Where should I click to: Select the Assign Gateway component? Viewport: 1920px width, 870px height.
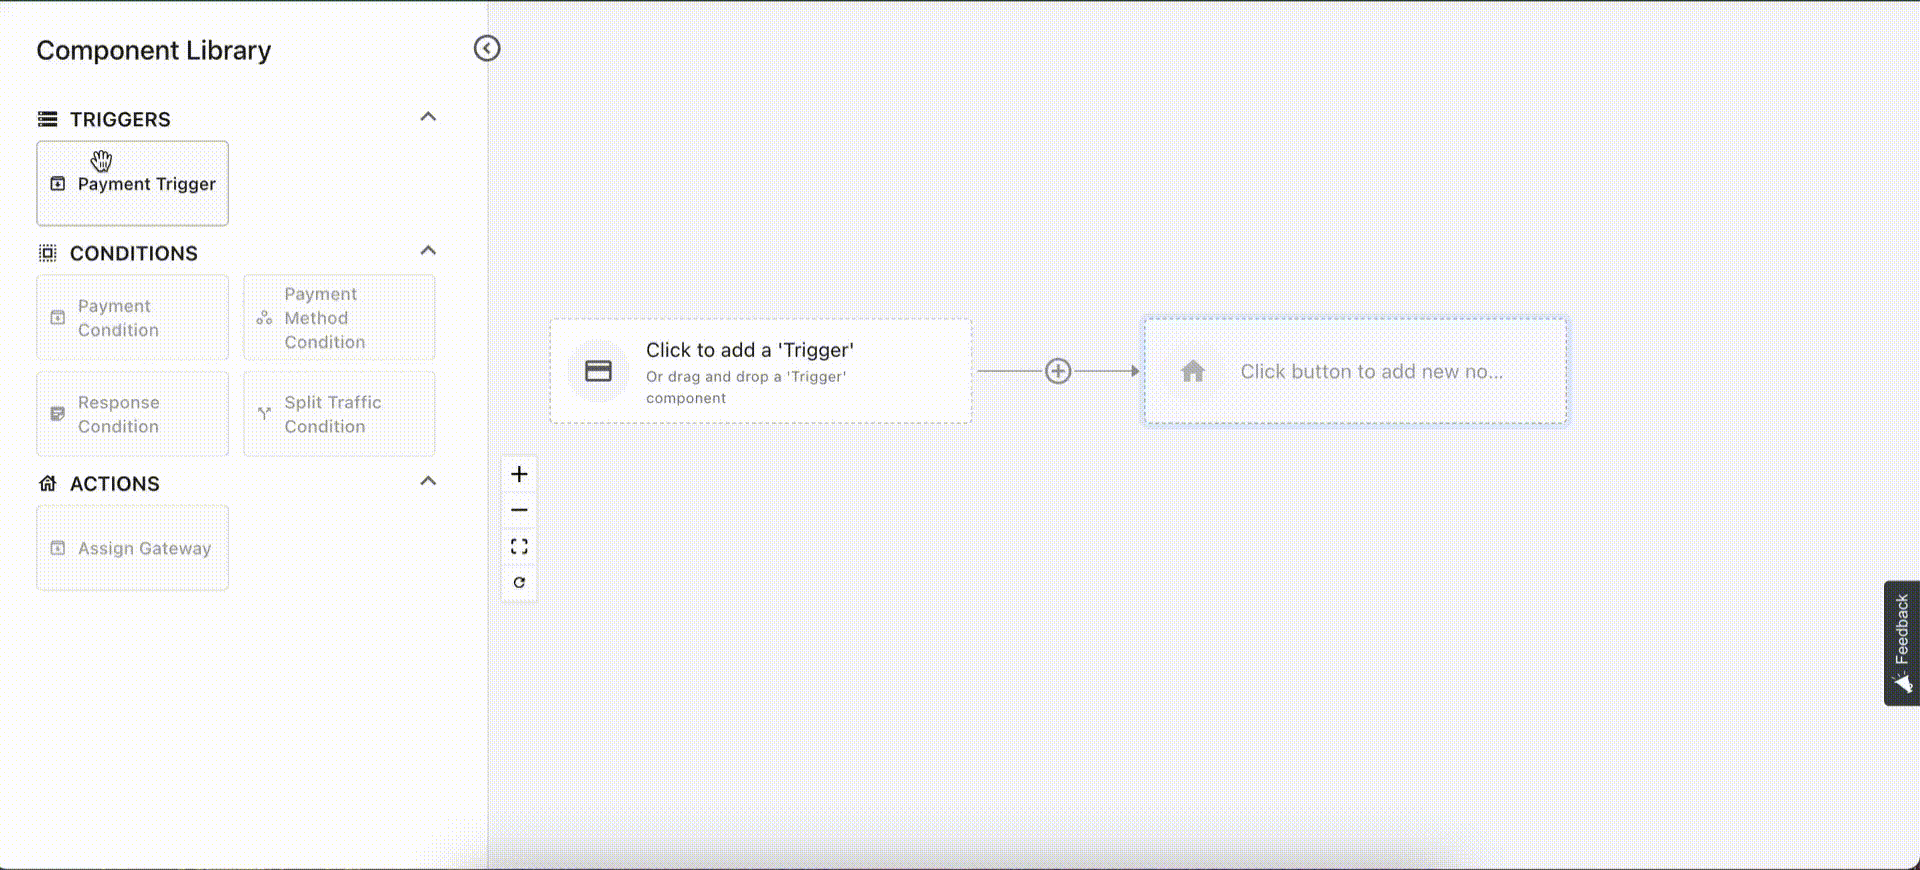tap(132, 547)
